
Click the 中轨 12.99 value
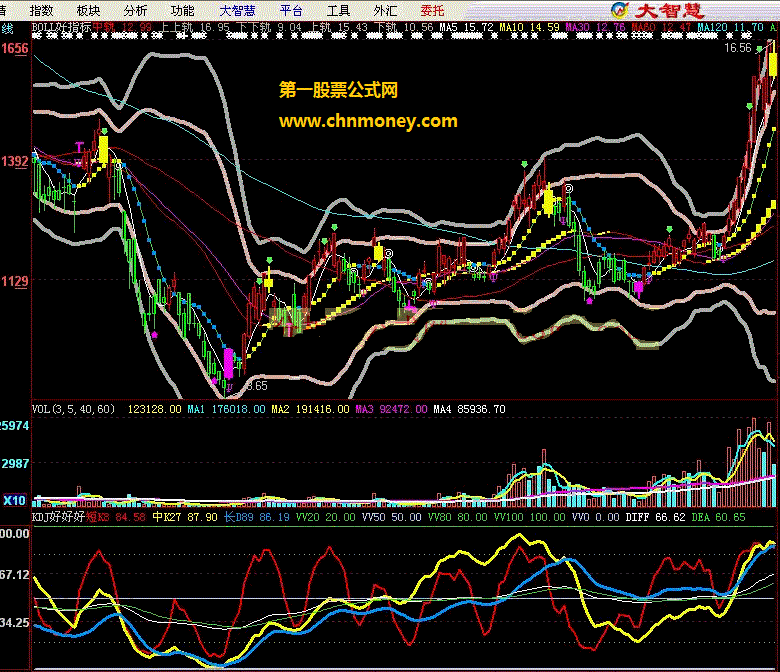click(122, 27)
